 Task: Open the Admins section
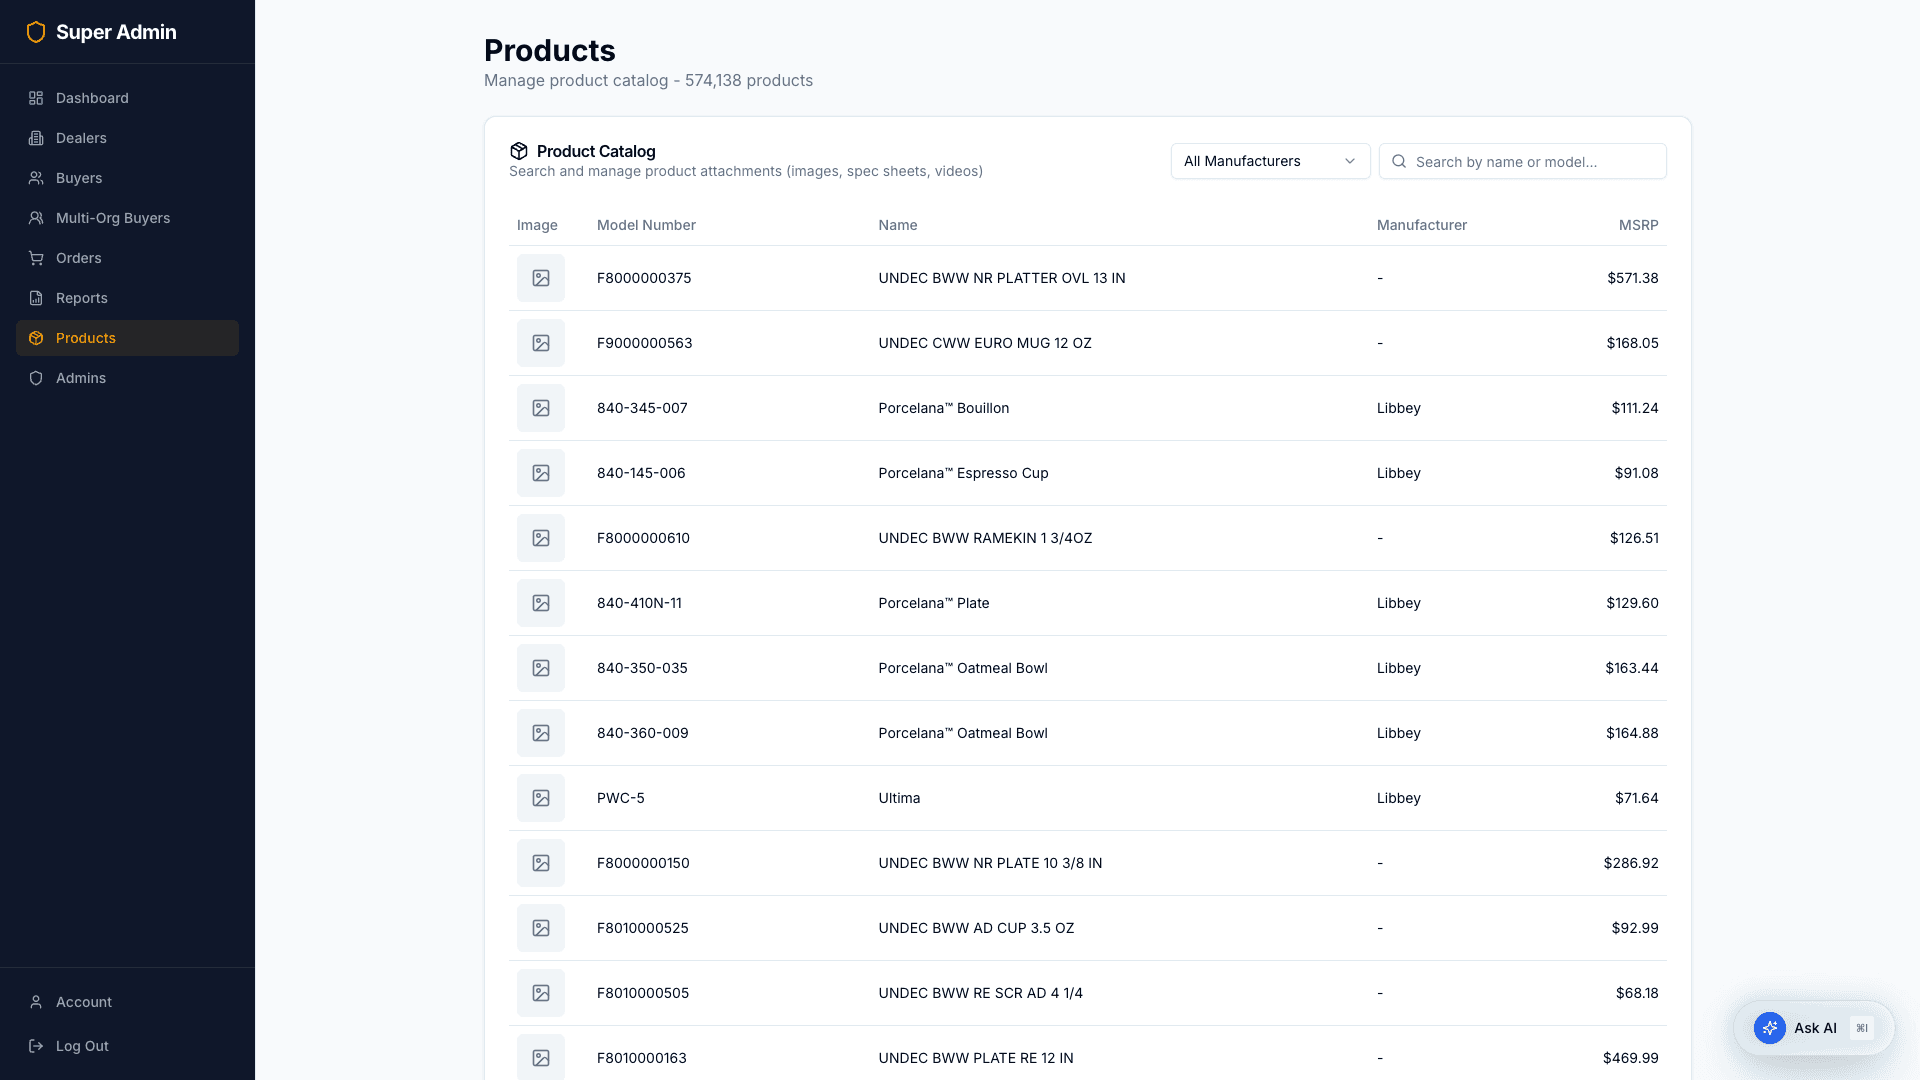pos(127,378)
